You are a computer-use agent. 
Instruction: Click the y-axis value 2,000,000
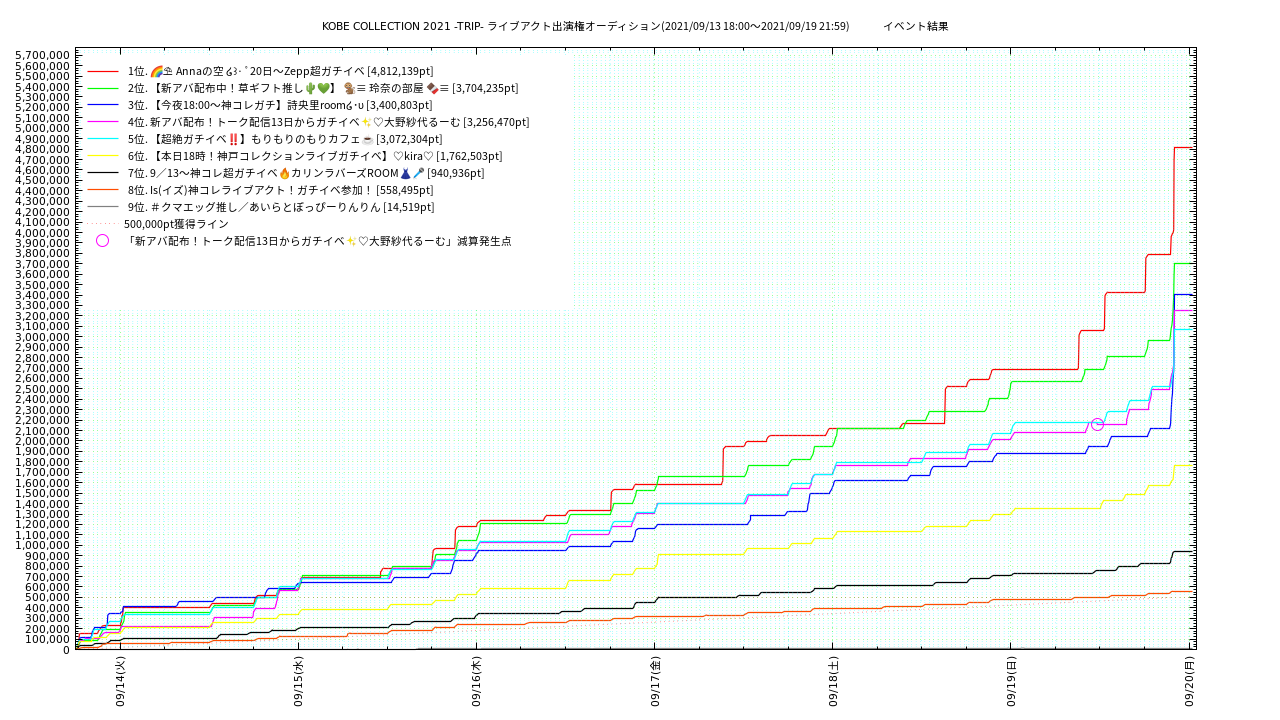[42, 441]
